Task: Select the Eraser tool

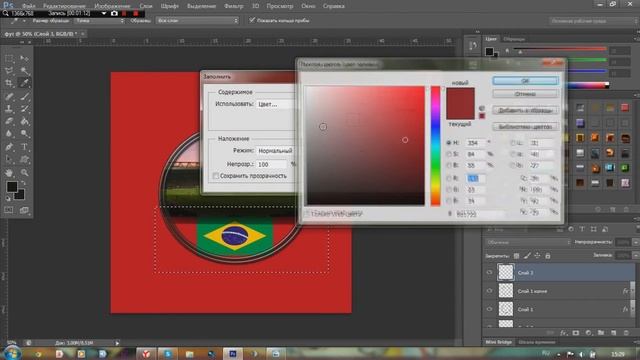Action: click(x=9, y=121)
